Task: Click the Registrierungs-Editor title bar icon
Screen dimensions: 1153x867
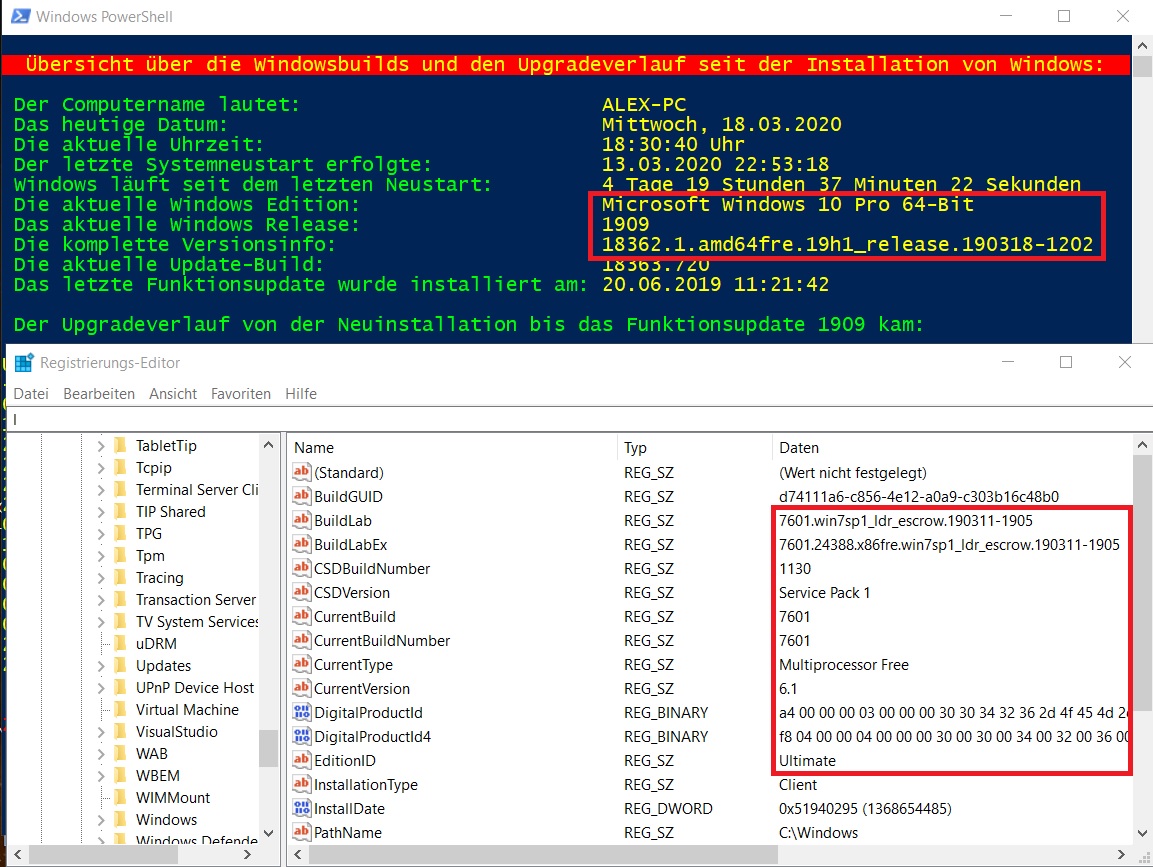Action: 24,363
